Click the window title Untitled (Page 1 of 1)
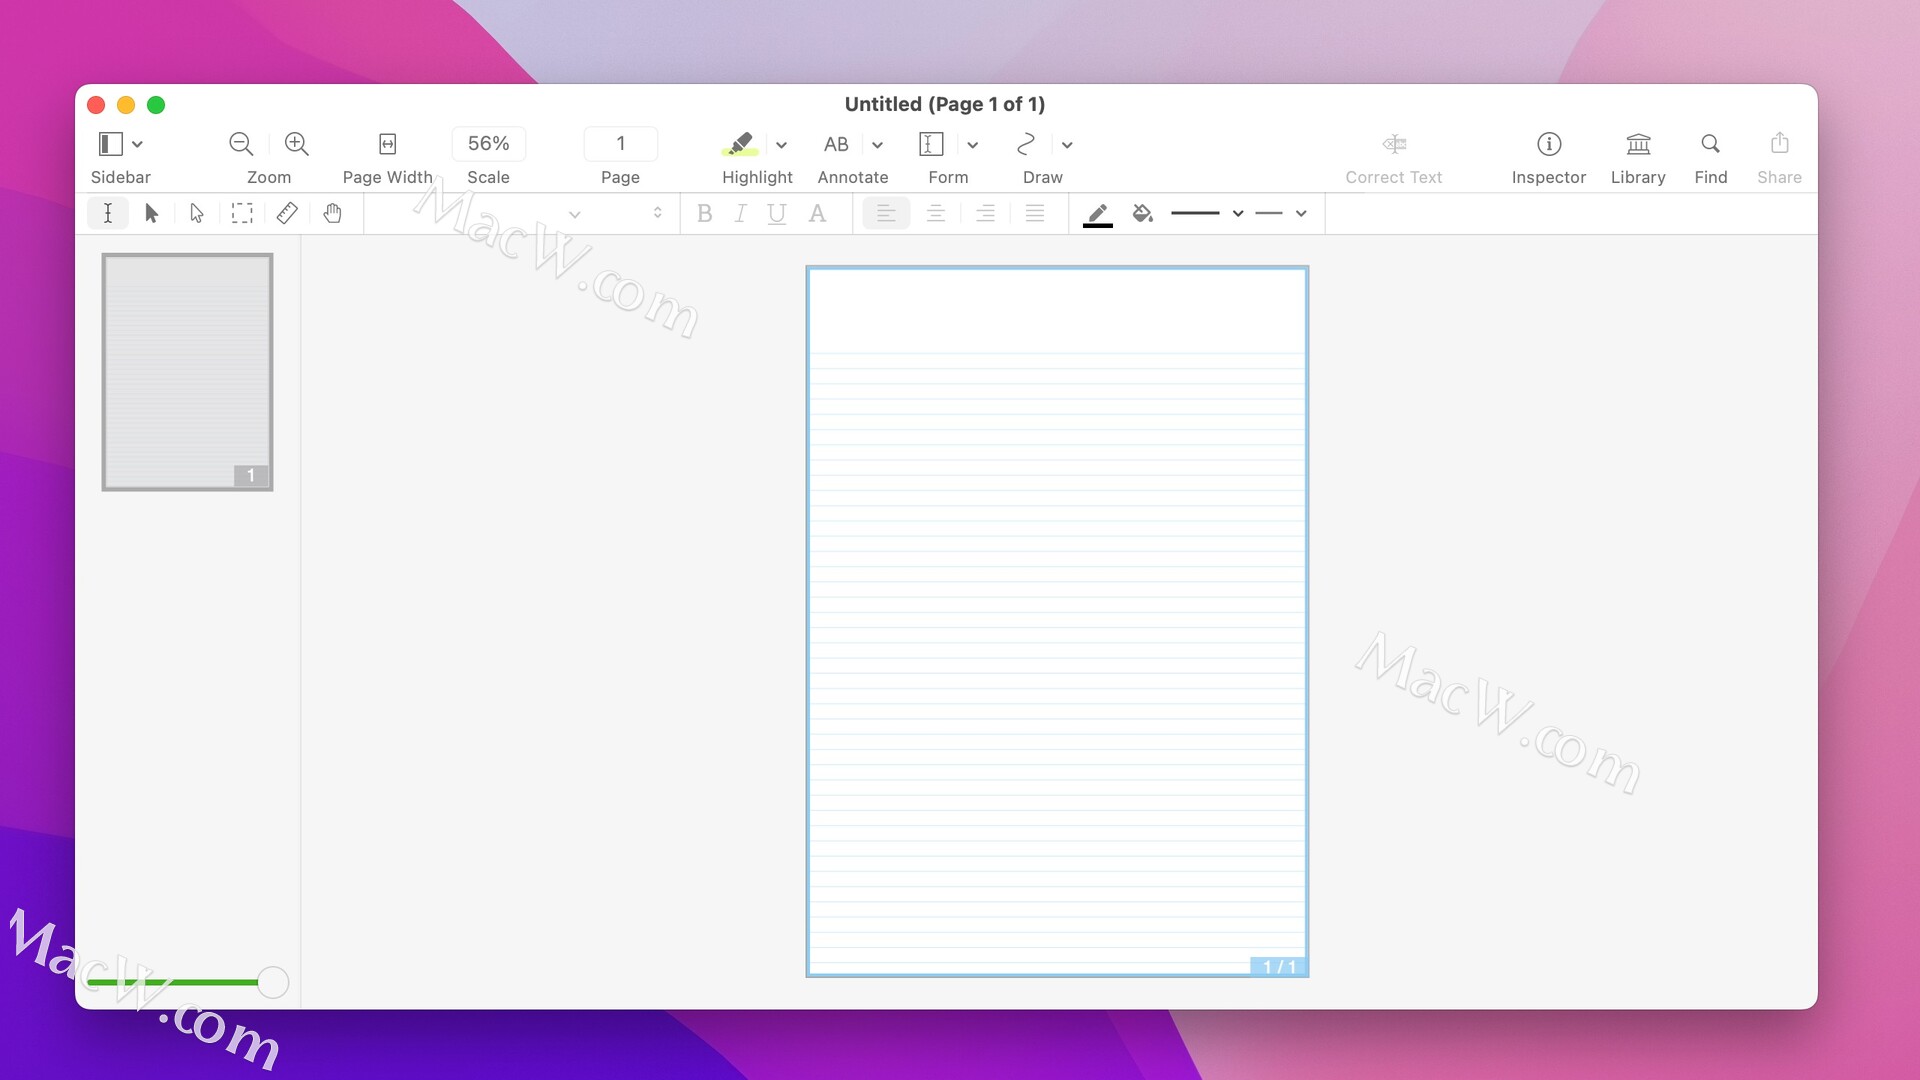 945,104
